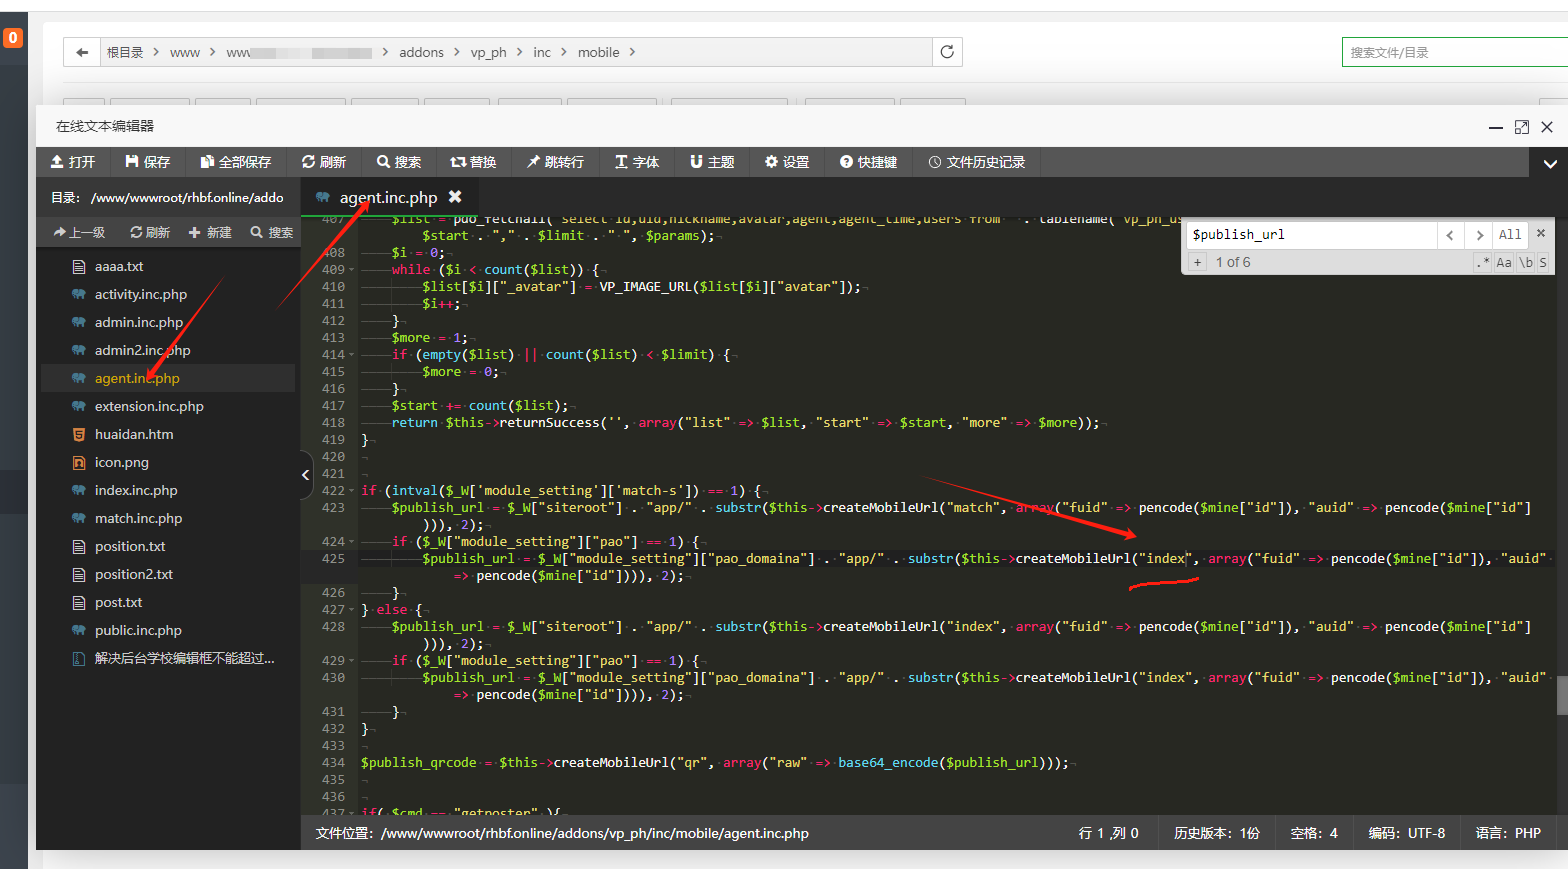Toggle whole-word search (\b)
1568x869 pixels.
(x=1526, y=262)
